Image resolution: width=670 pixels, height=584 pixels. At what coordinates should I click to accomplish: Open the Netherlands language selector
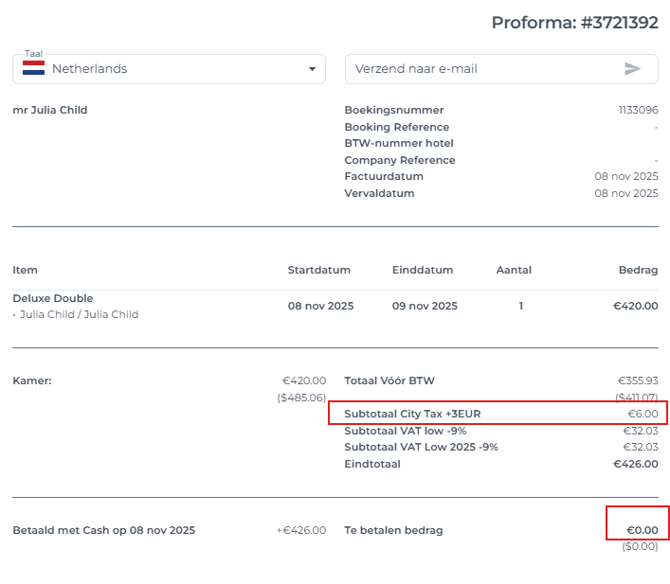[x=168, y=69]
